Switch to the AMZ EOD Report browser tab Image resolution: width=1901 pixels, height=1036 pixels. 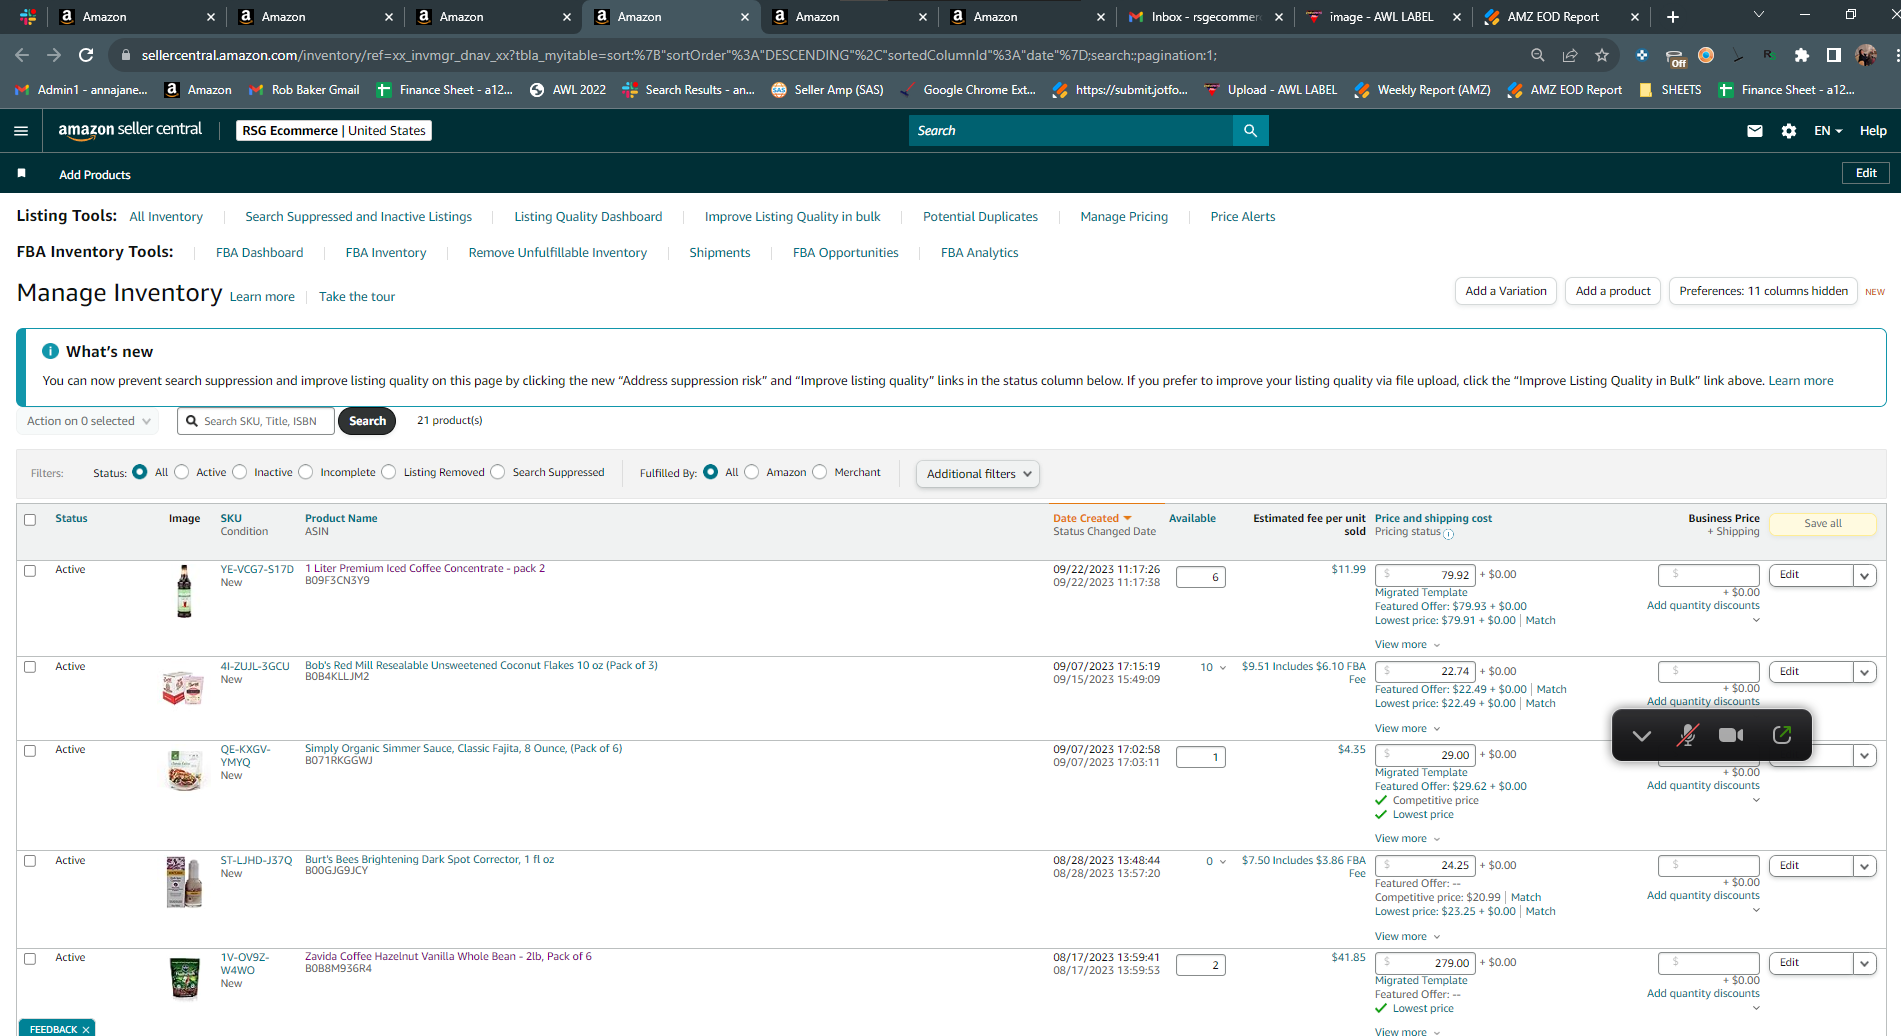tap(1553, 17)
